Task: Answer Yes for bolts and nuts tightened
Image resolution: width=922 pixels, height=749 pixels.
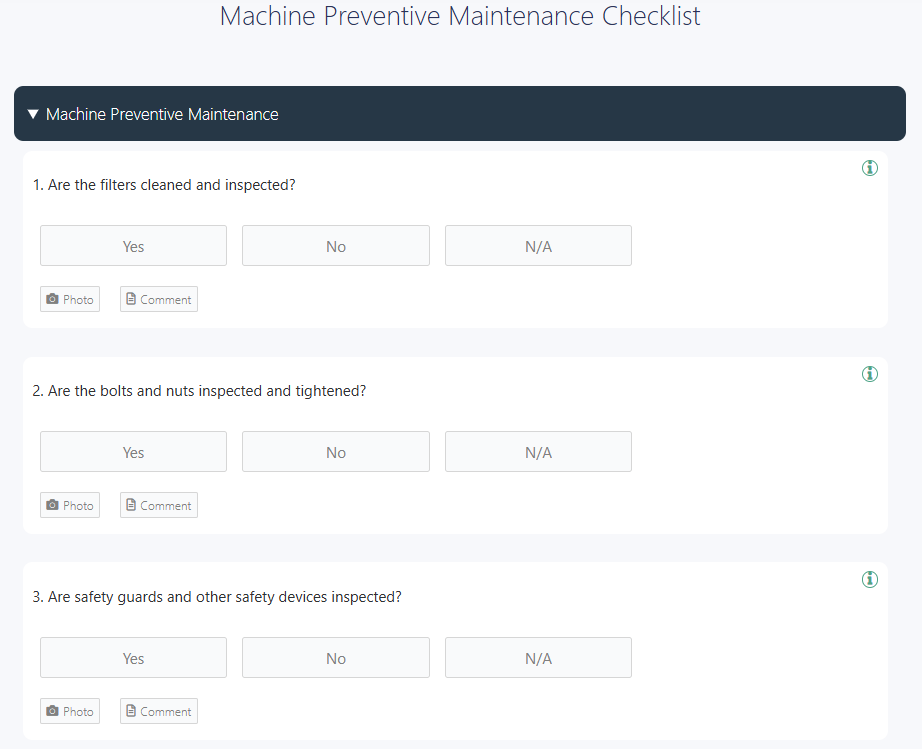Action: (x=133, y=452)
